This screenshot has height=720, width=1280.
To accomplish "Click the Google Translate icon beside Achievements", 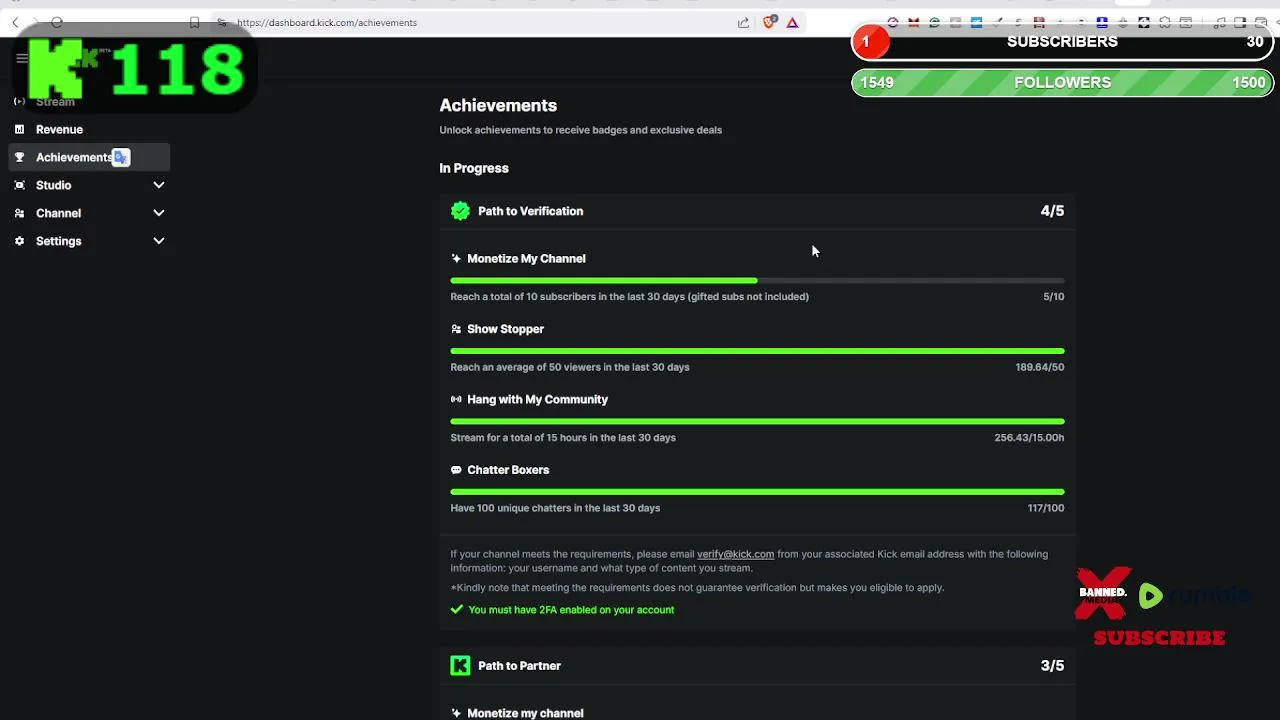I will [121, 157].
